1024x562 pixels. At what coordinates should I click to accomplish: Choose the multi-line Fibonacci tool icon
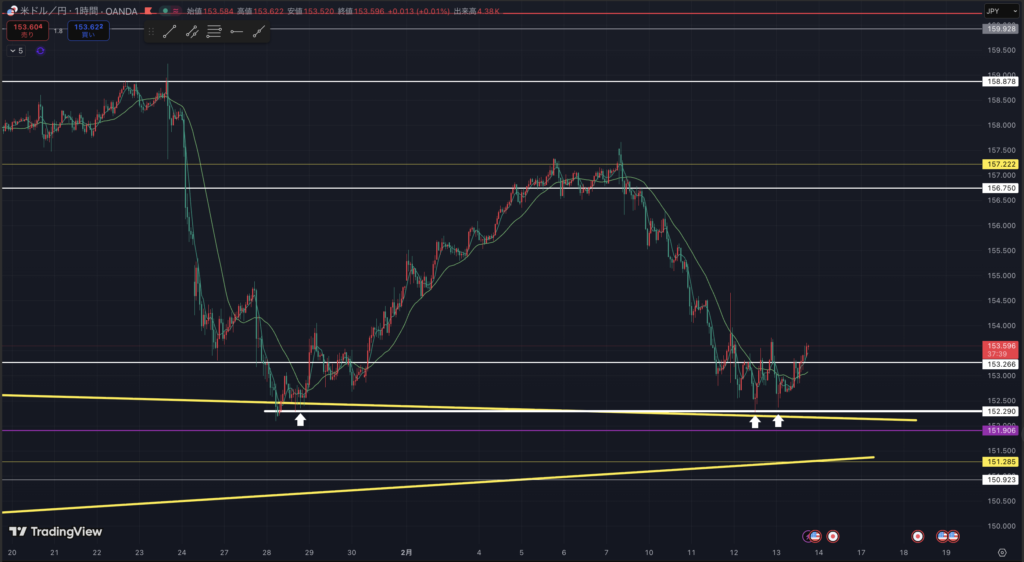pos(214,31)
